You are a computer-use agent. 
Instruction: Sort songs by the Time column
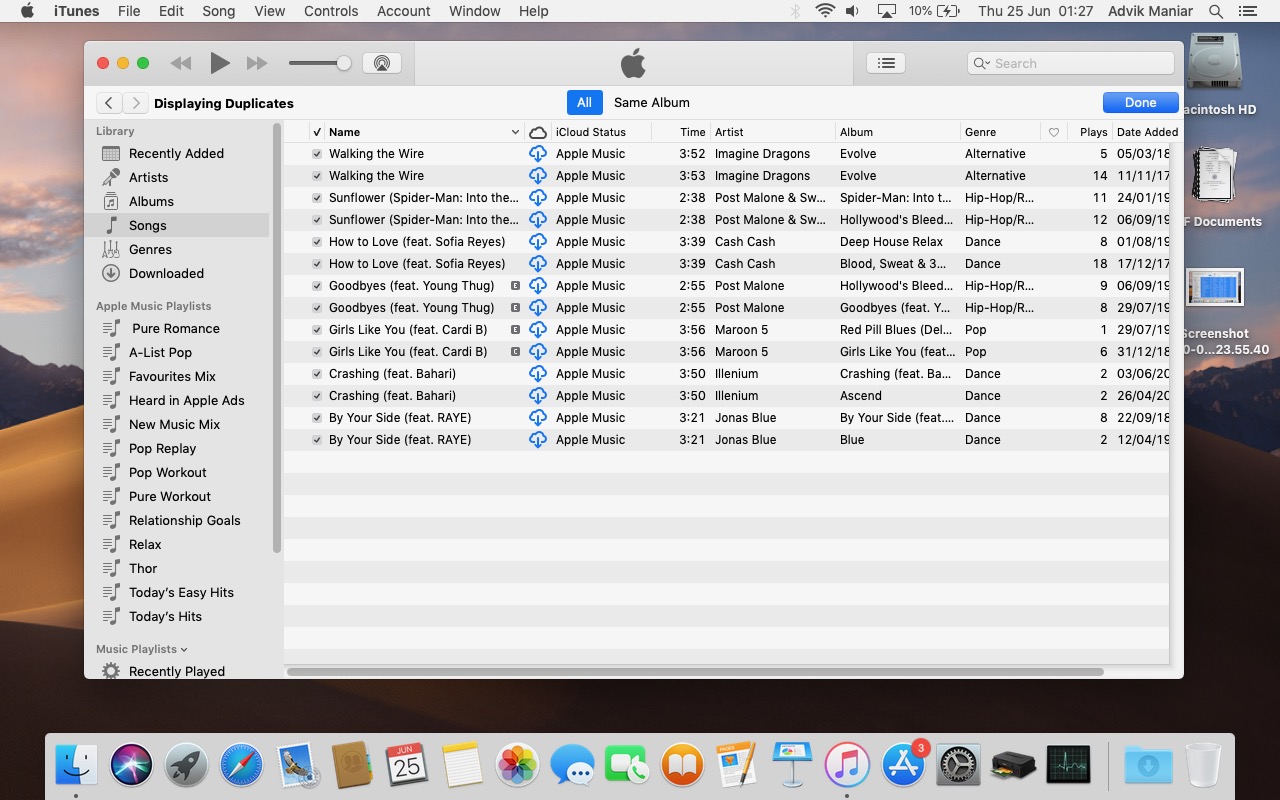tap(692, 132)
